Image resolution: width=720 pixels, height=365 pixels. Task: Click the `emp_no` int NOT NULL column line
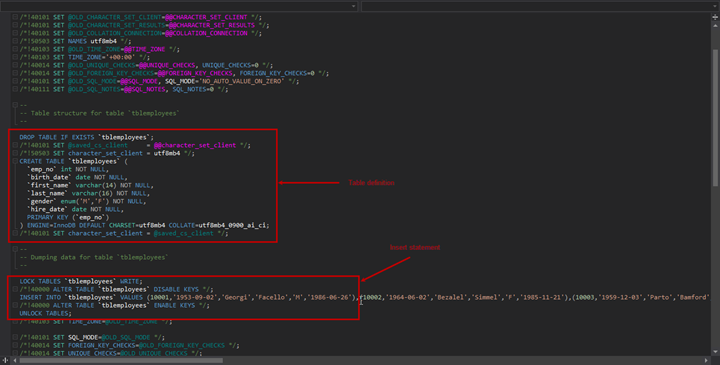coord(68,169)
